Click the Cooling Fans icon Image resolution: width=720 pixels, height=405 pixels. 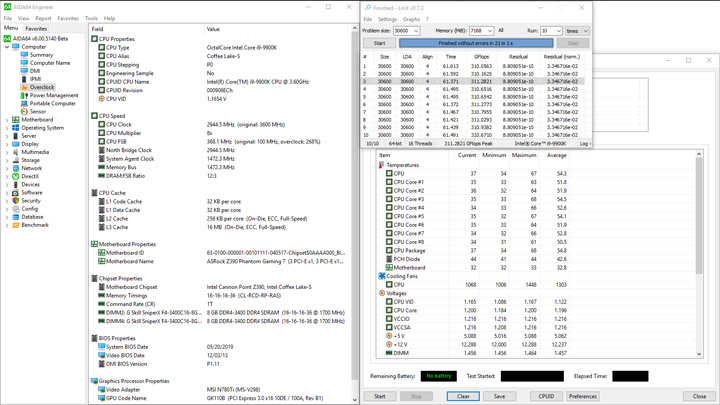point(382,276)
